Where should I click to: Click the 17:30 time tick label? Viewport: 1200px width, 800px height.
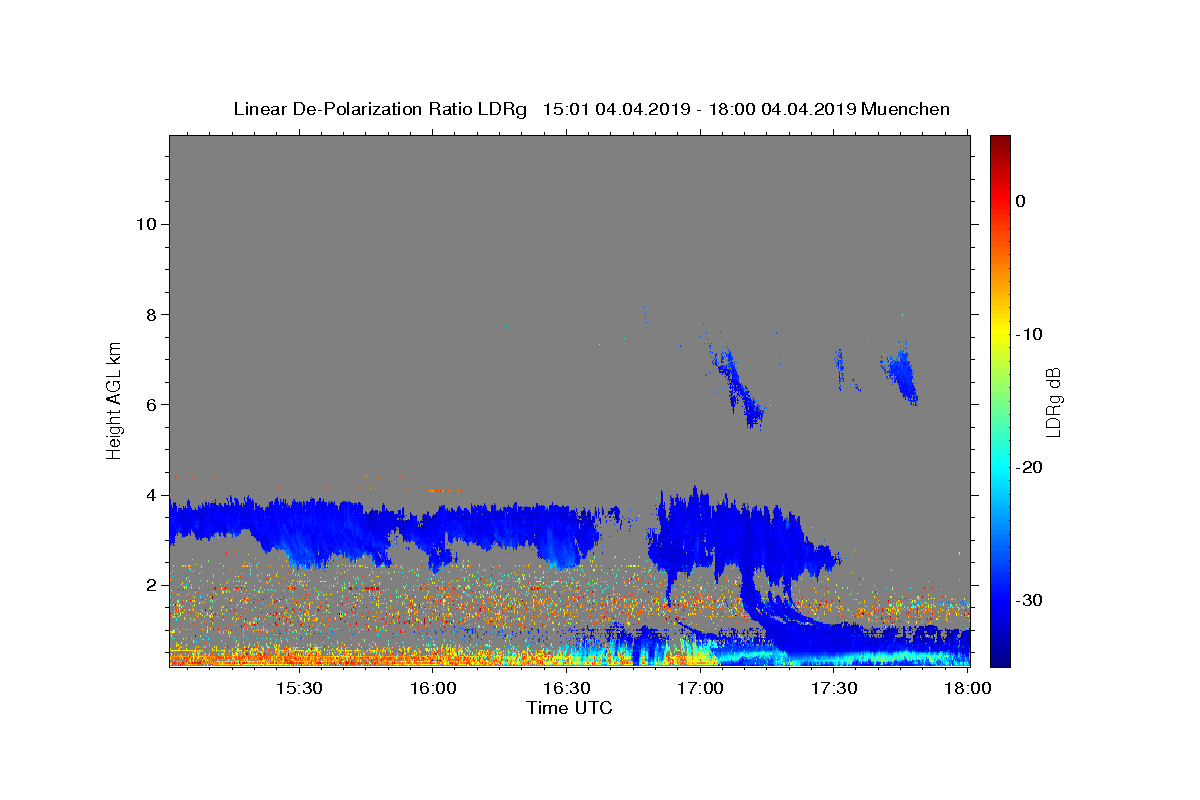click(834, 688)
